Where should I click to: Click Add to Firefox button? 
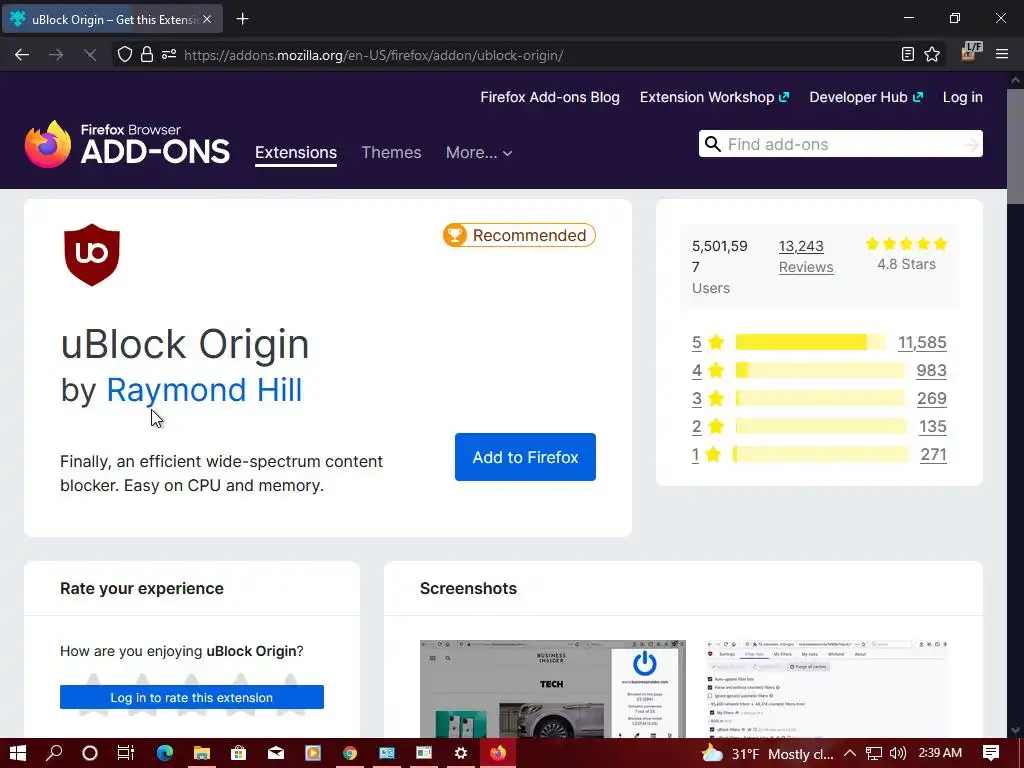pos(525,457)
